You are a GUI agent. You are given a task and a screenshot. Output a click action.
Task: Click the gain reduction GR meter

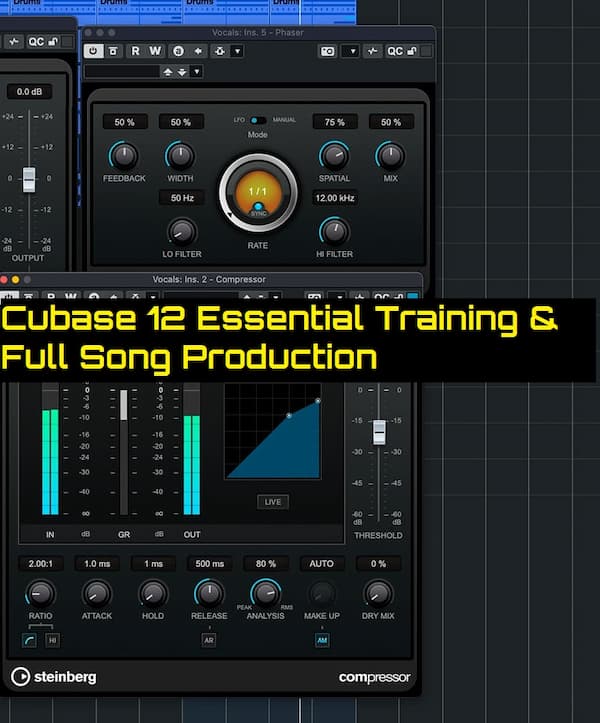pyautogui.click(x=124, y=452)
